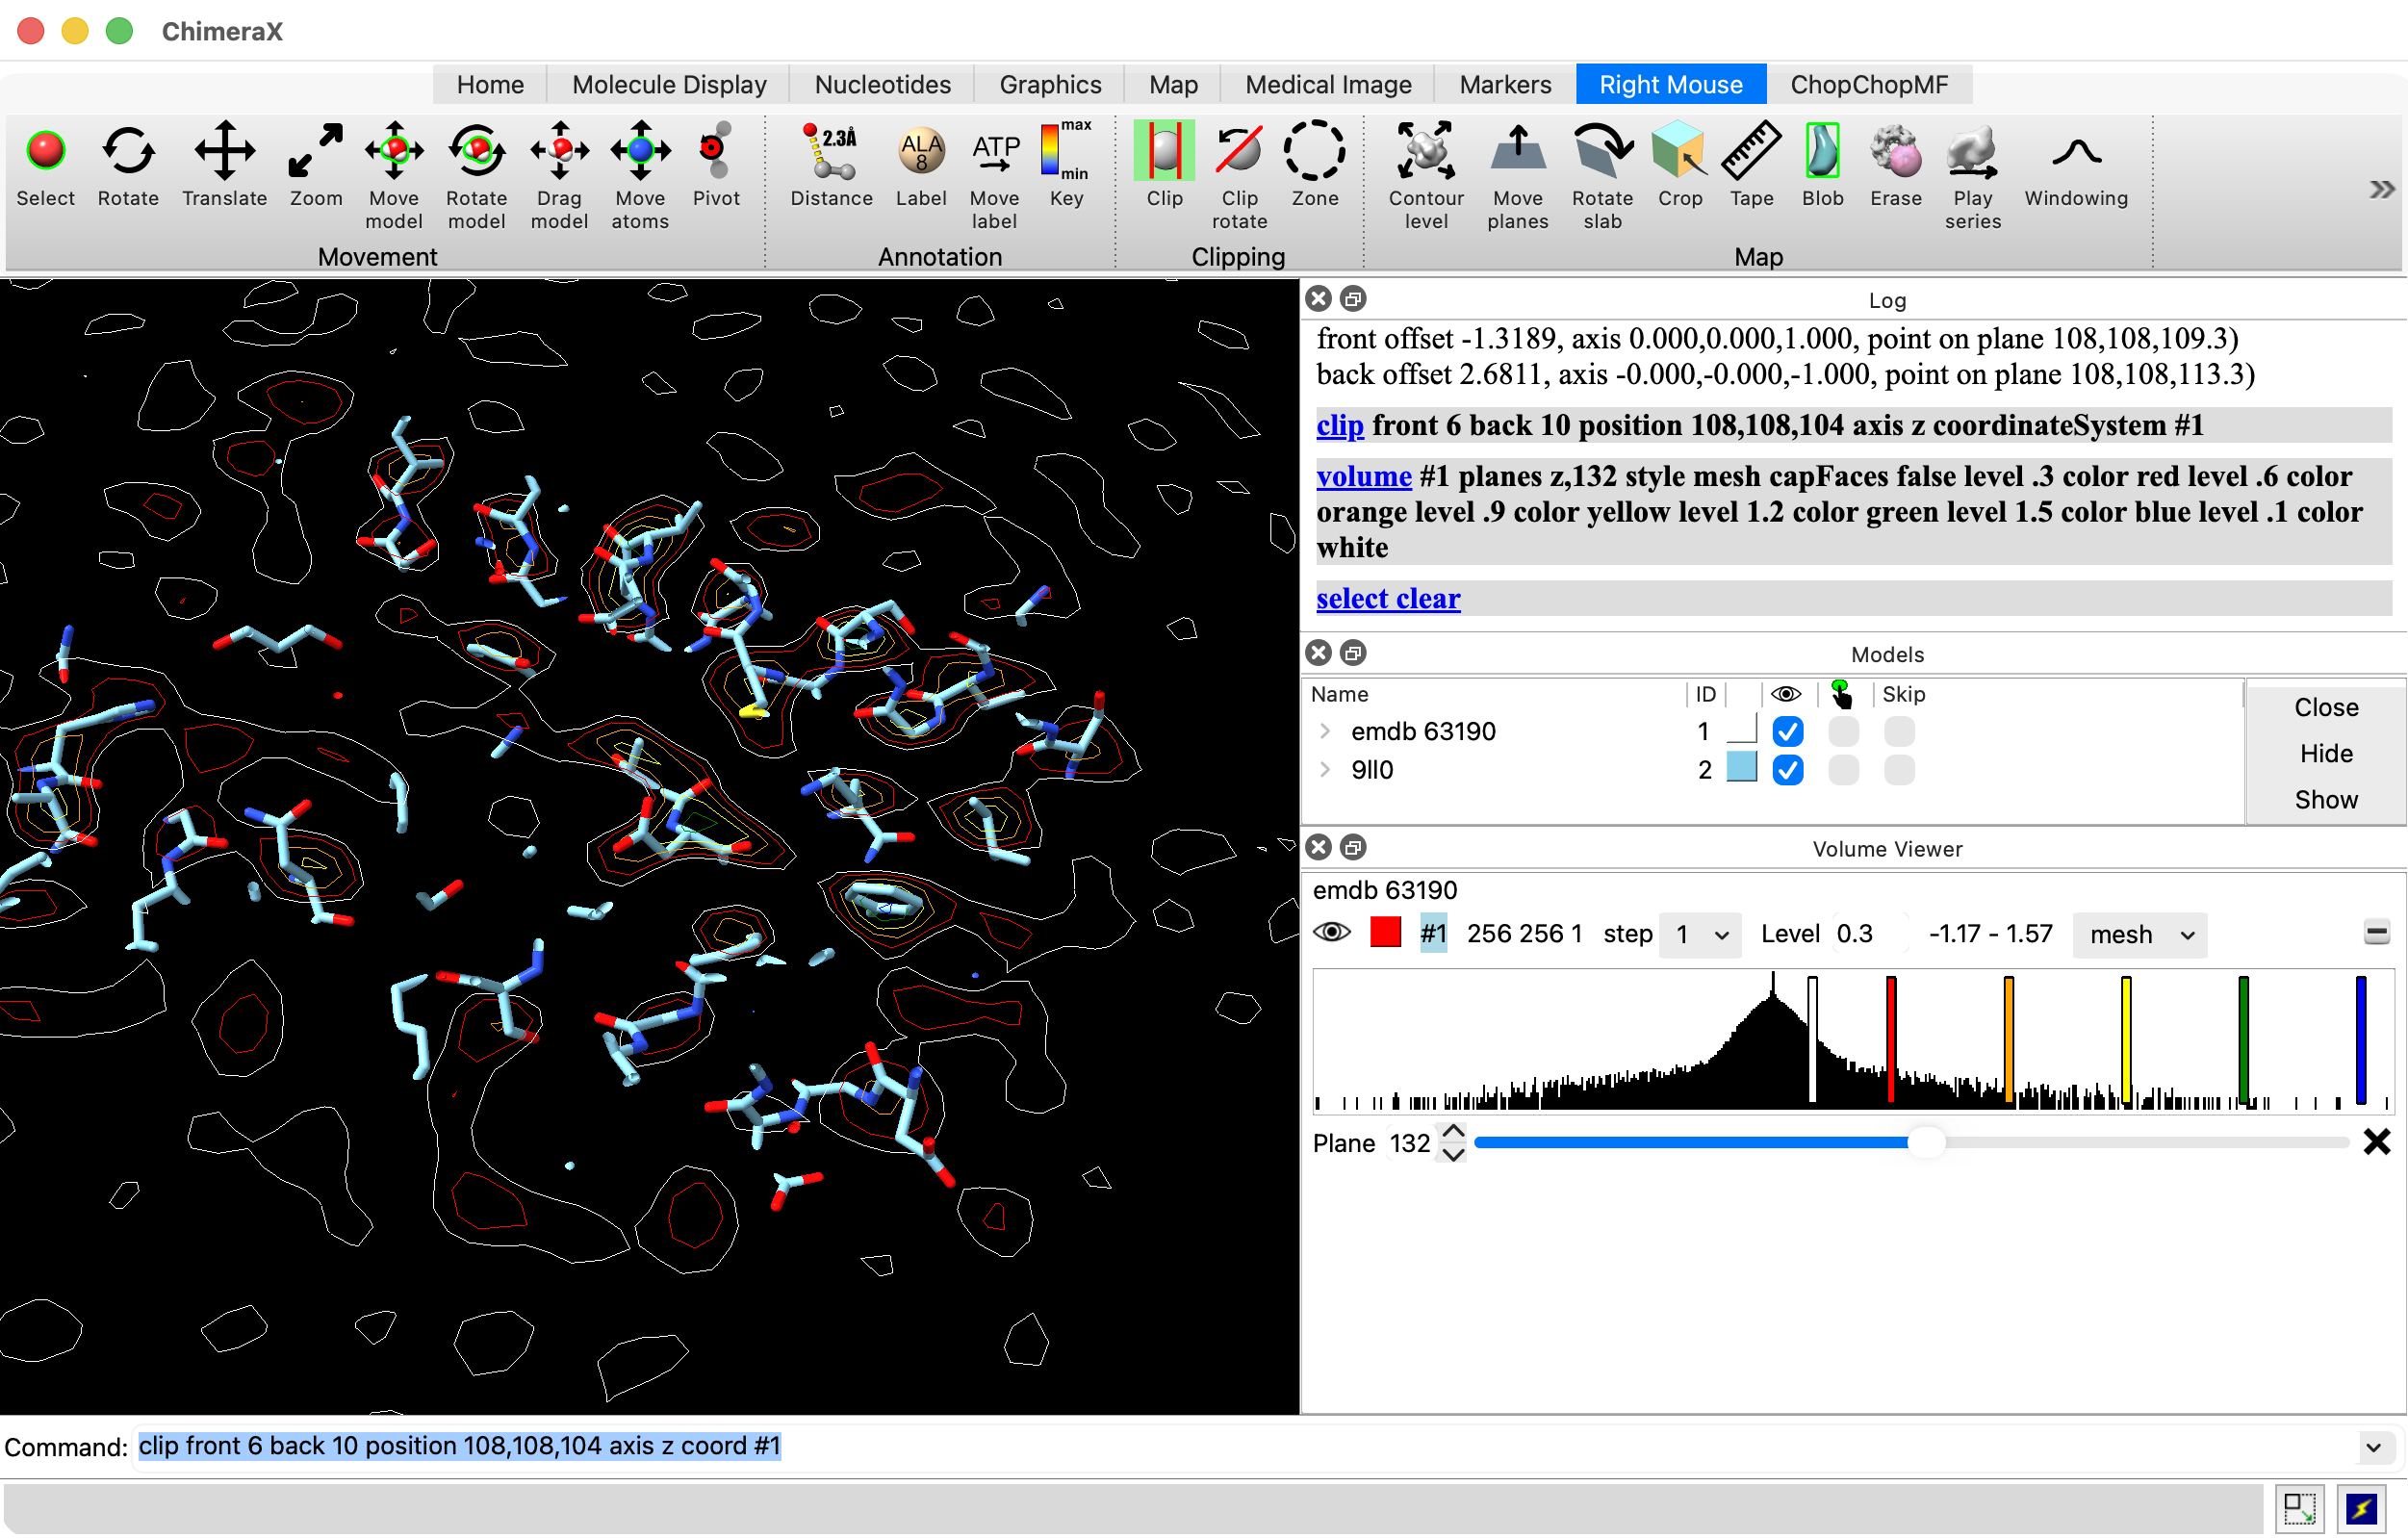The height and width of the screenshot is (1538, 2408).
Task: Open the mesh style dropdown
Action: [2139, 935]
